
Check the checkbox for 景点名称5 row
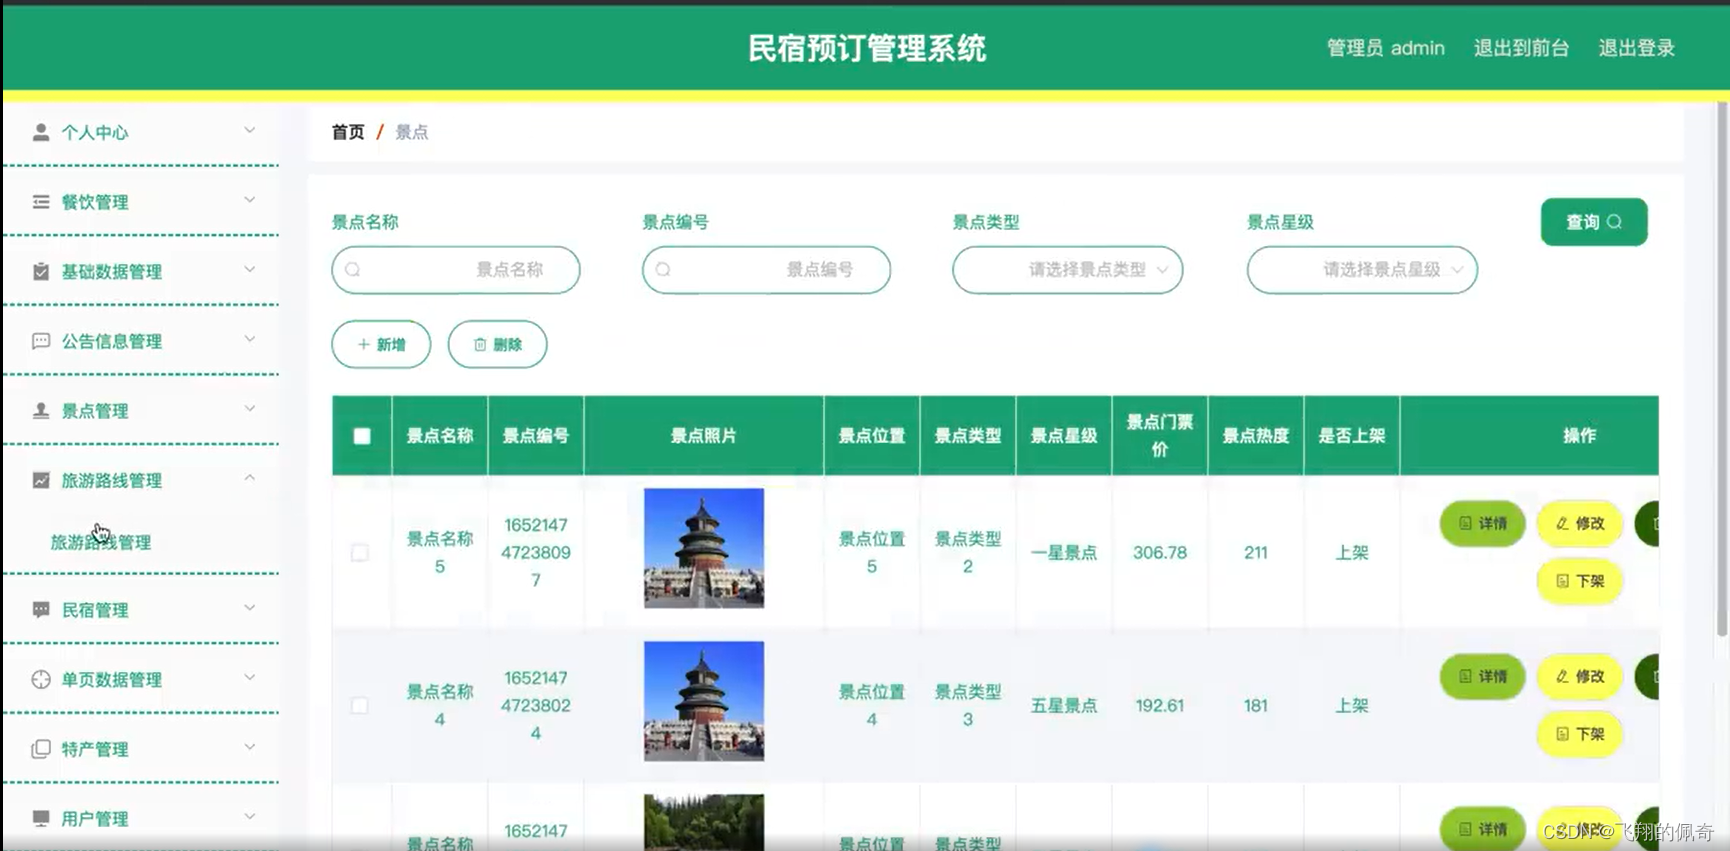pyautogui.click(x=360, y=553)
